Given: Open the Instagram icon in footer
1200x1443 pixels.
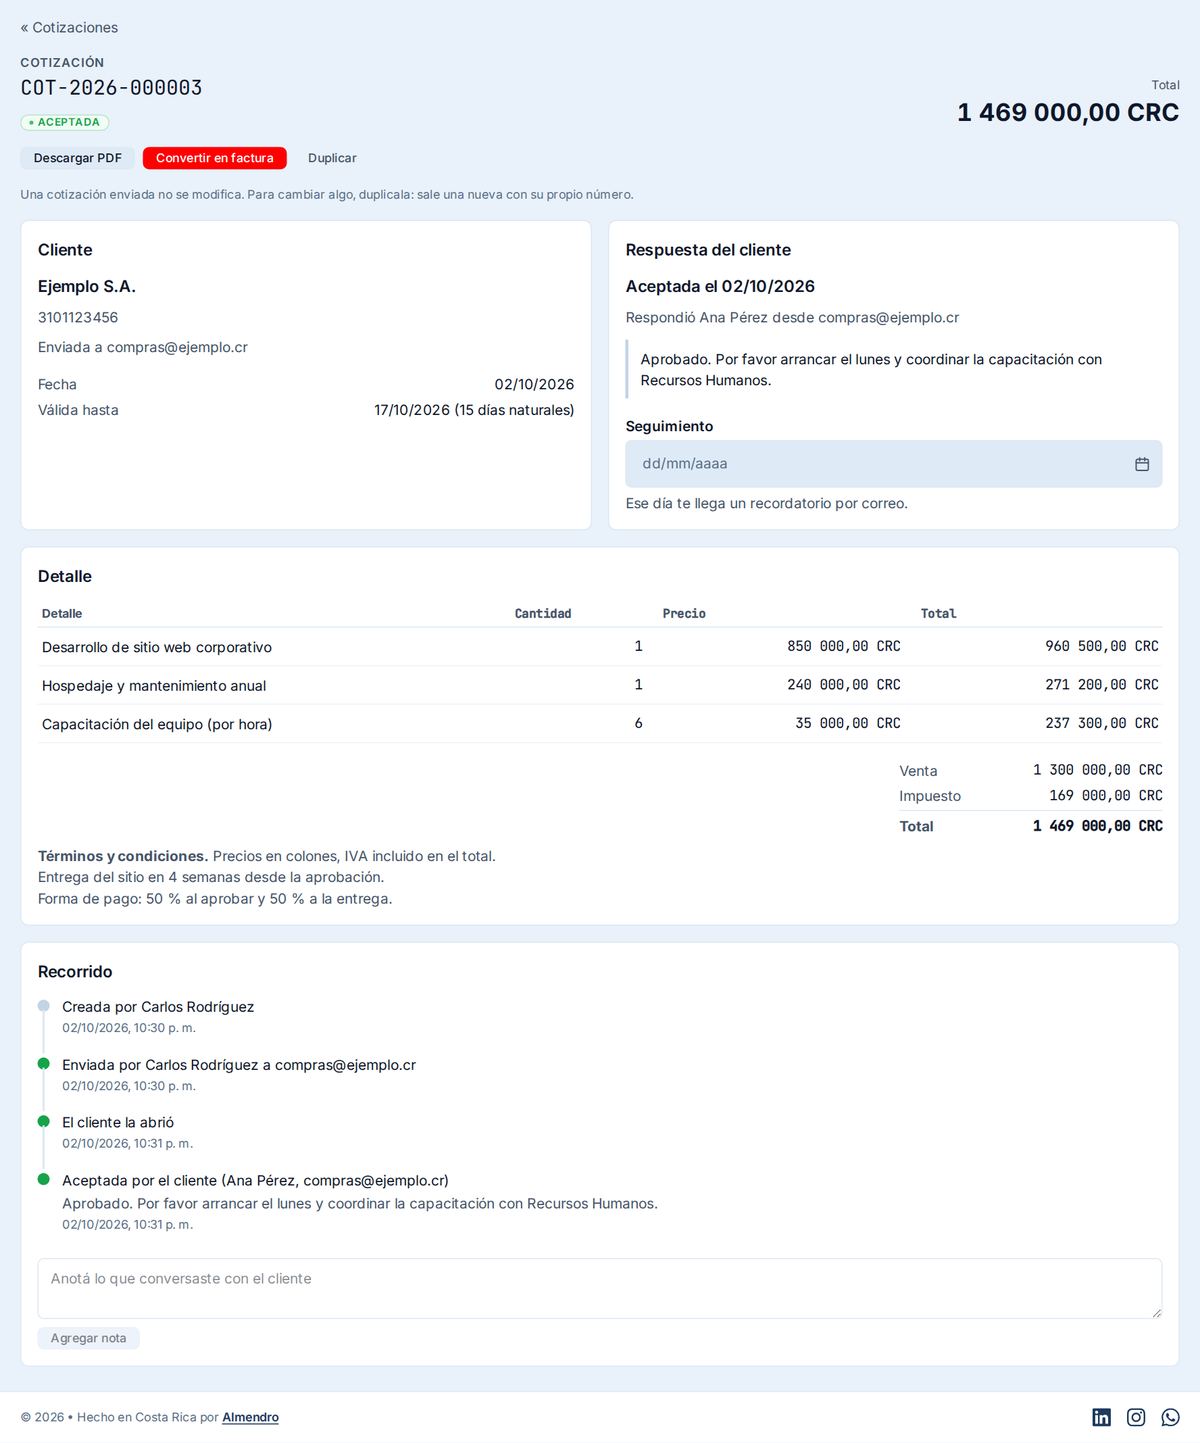Looking at the screenshot, I should coord(1136,1417).
